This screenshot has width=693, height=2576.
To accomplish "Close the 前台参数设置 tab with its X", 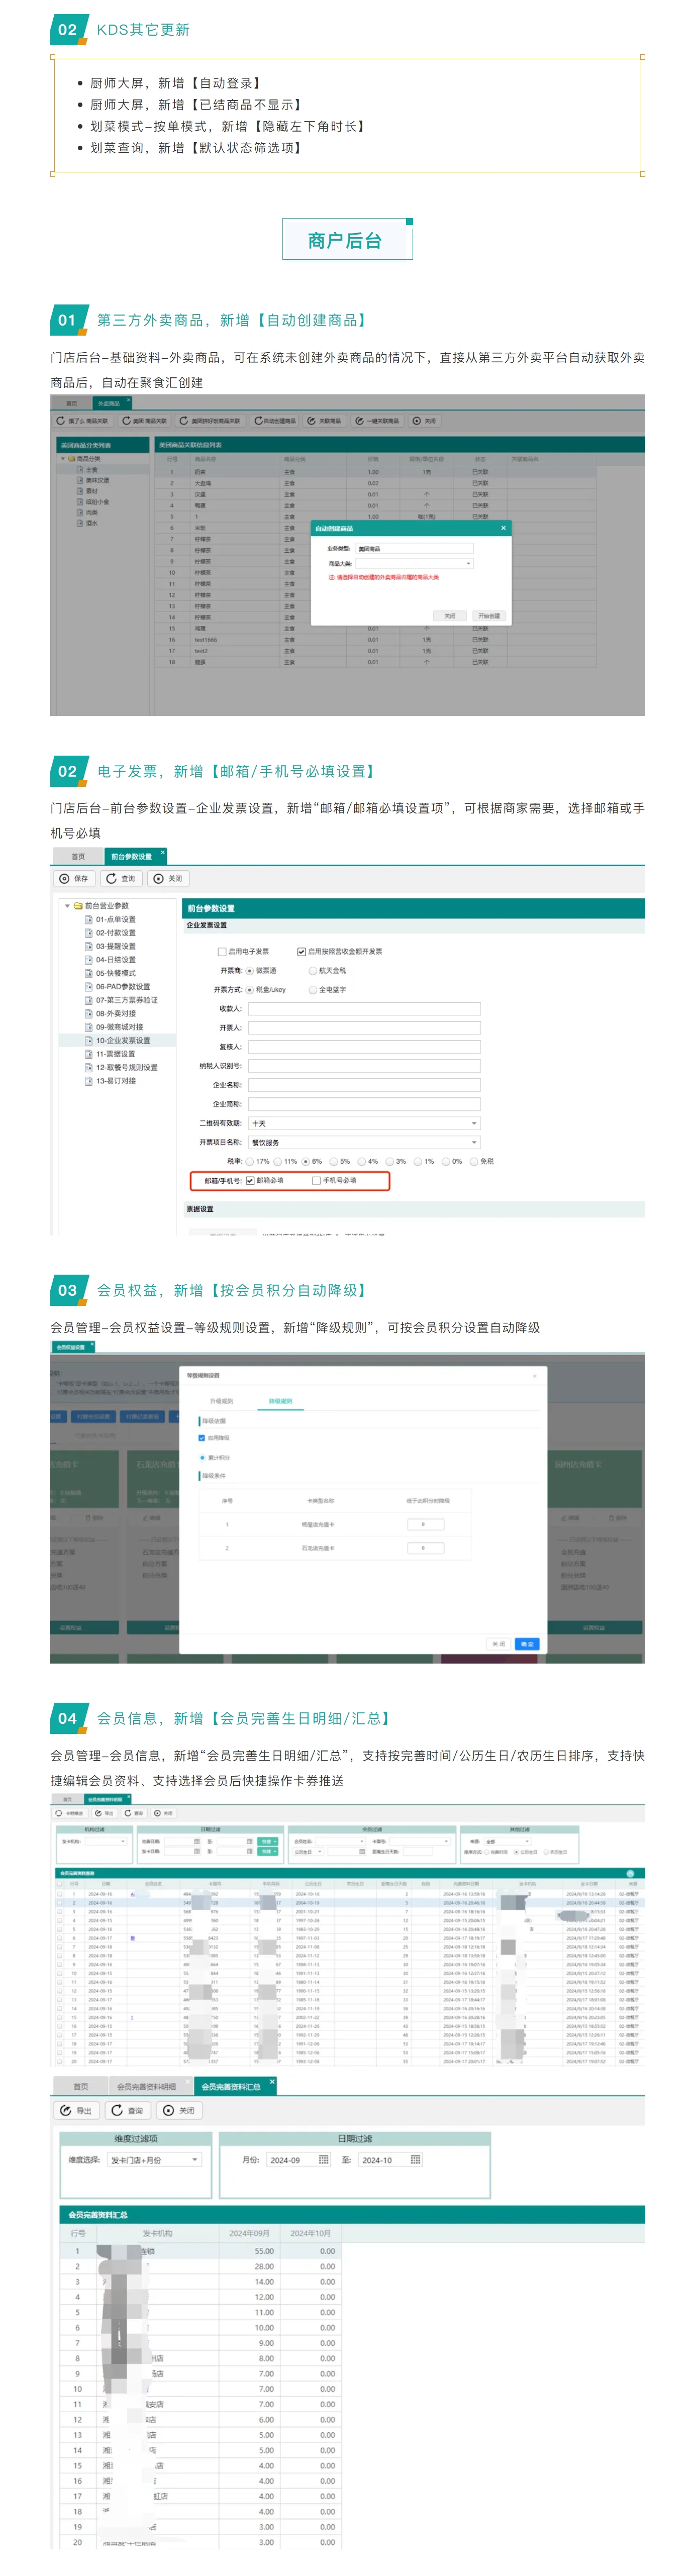I will tap(163, 852).
